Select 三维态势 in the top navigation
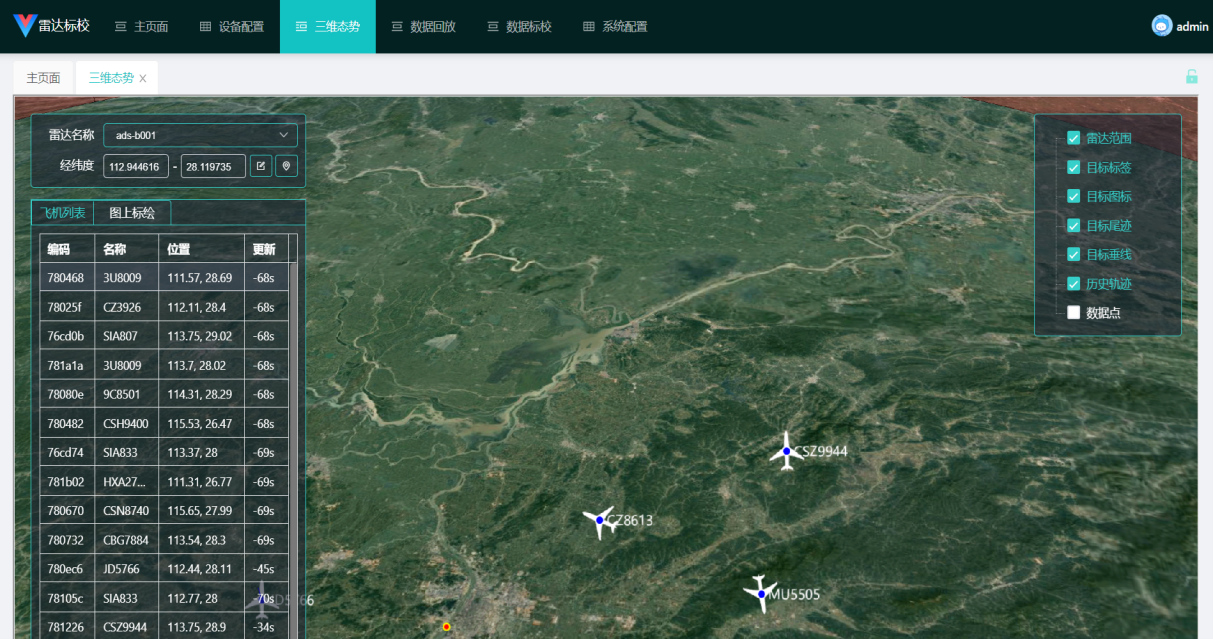1213x639 pixels. pos(328,27)
